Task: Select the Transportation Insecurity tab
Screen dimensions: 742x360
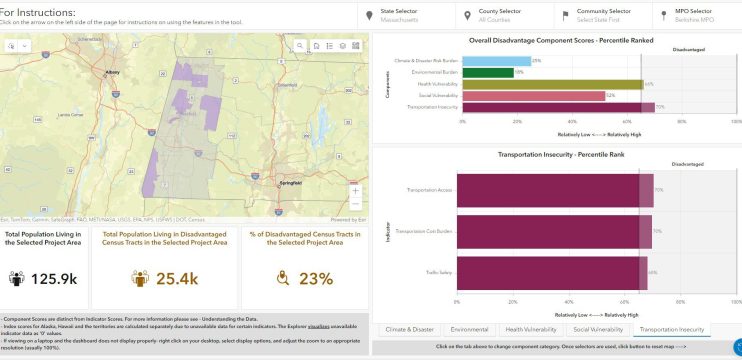Action: (671, 329)
